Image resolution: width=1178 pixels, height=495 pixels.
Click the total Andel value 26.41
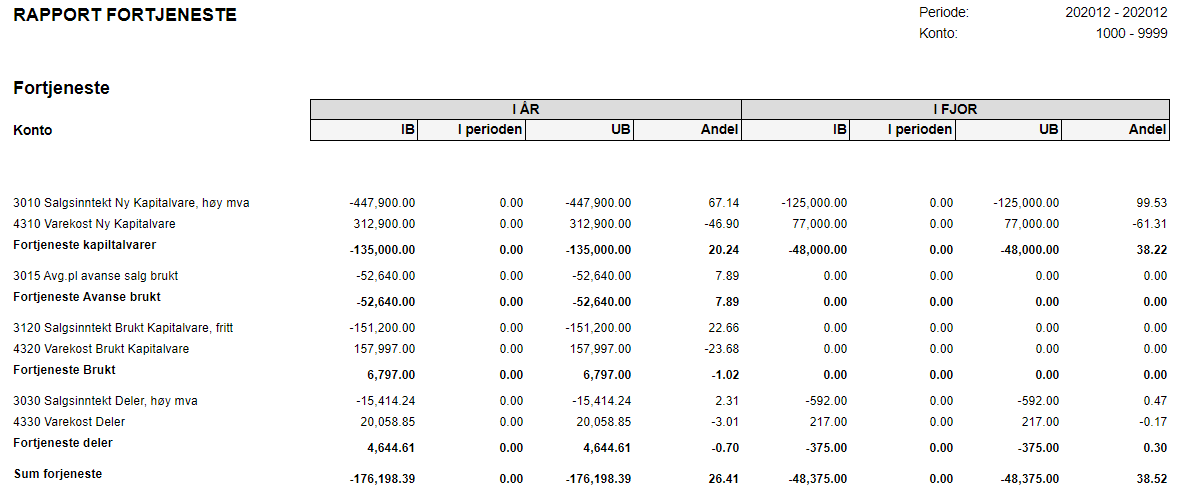(x=723, y=479)
